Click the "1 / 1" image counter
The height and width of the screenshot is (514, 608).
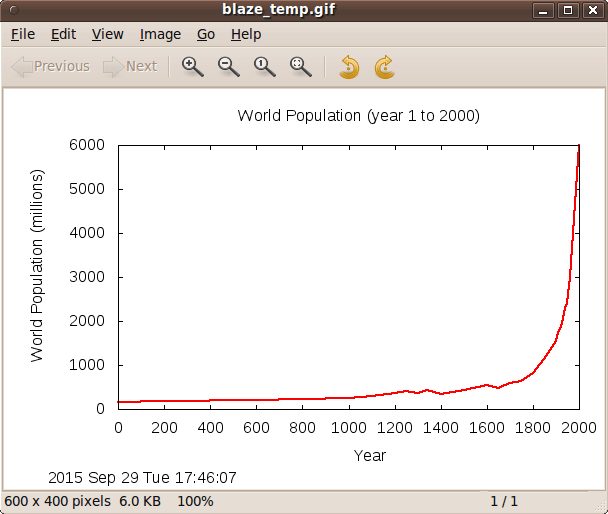pos(504,501)
